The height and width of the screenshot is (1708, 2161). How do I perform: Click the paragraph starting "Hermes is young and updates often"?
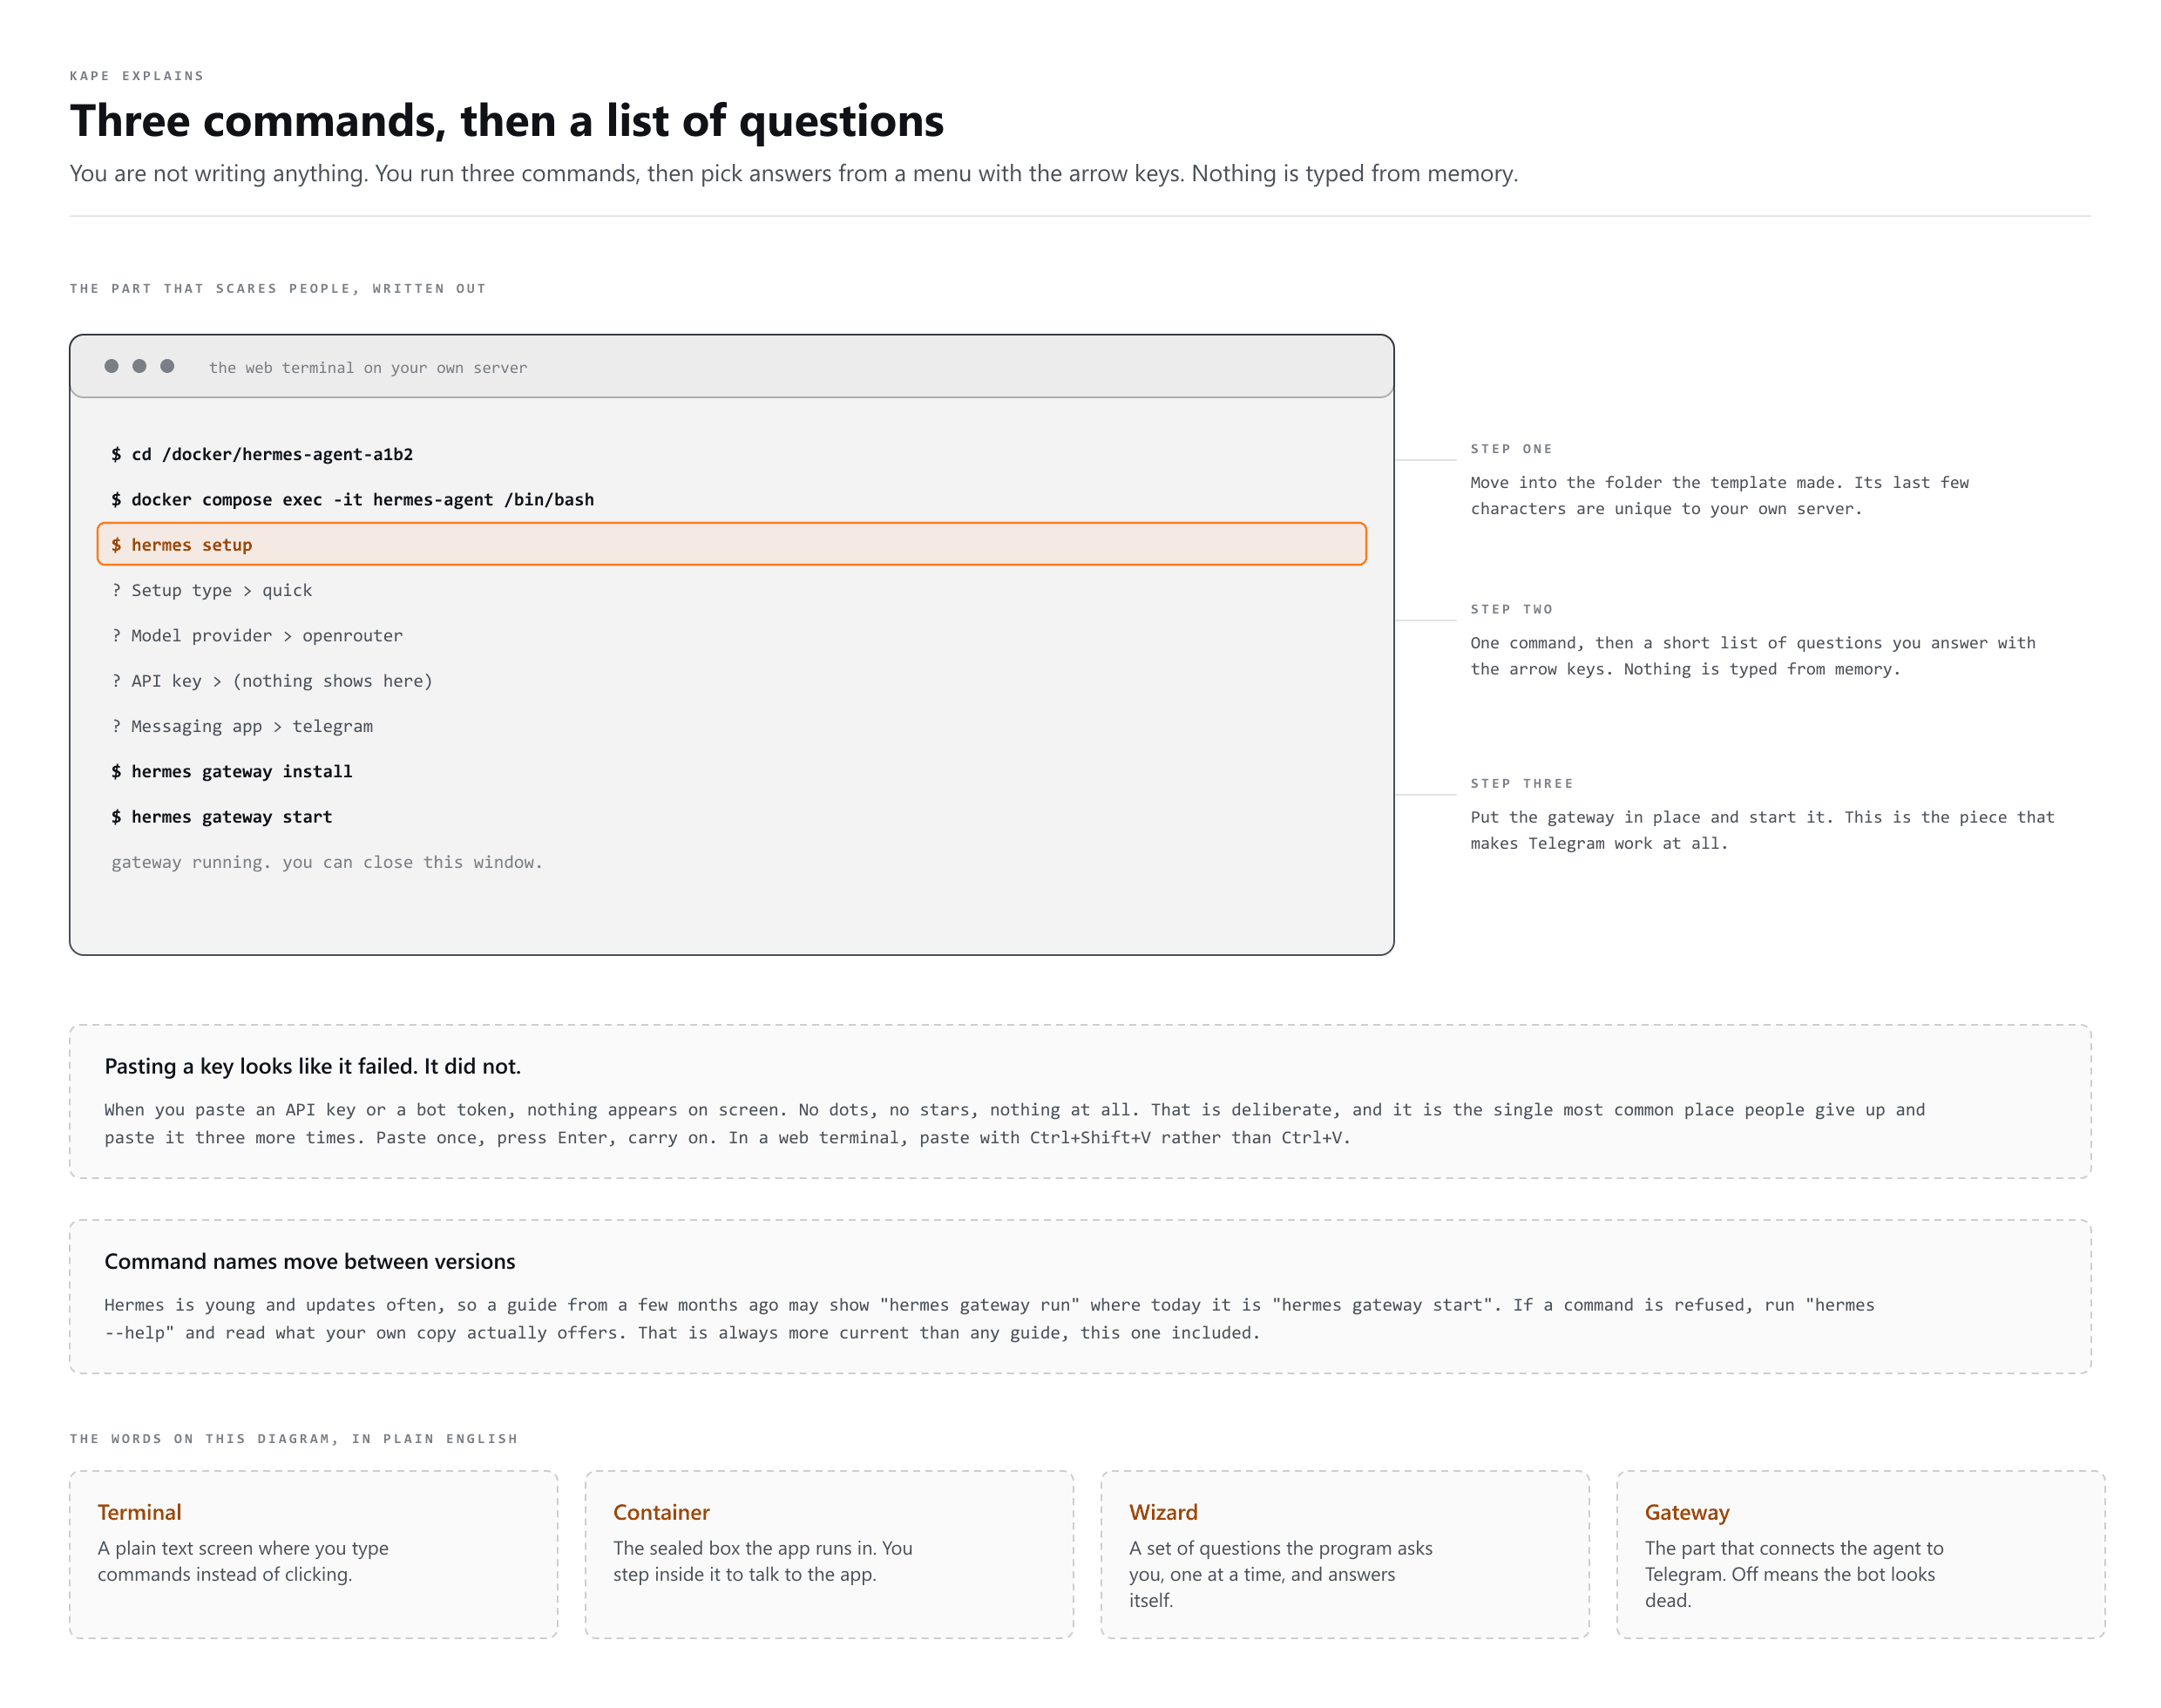989,1318
